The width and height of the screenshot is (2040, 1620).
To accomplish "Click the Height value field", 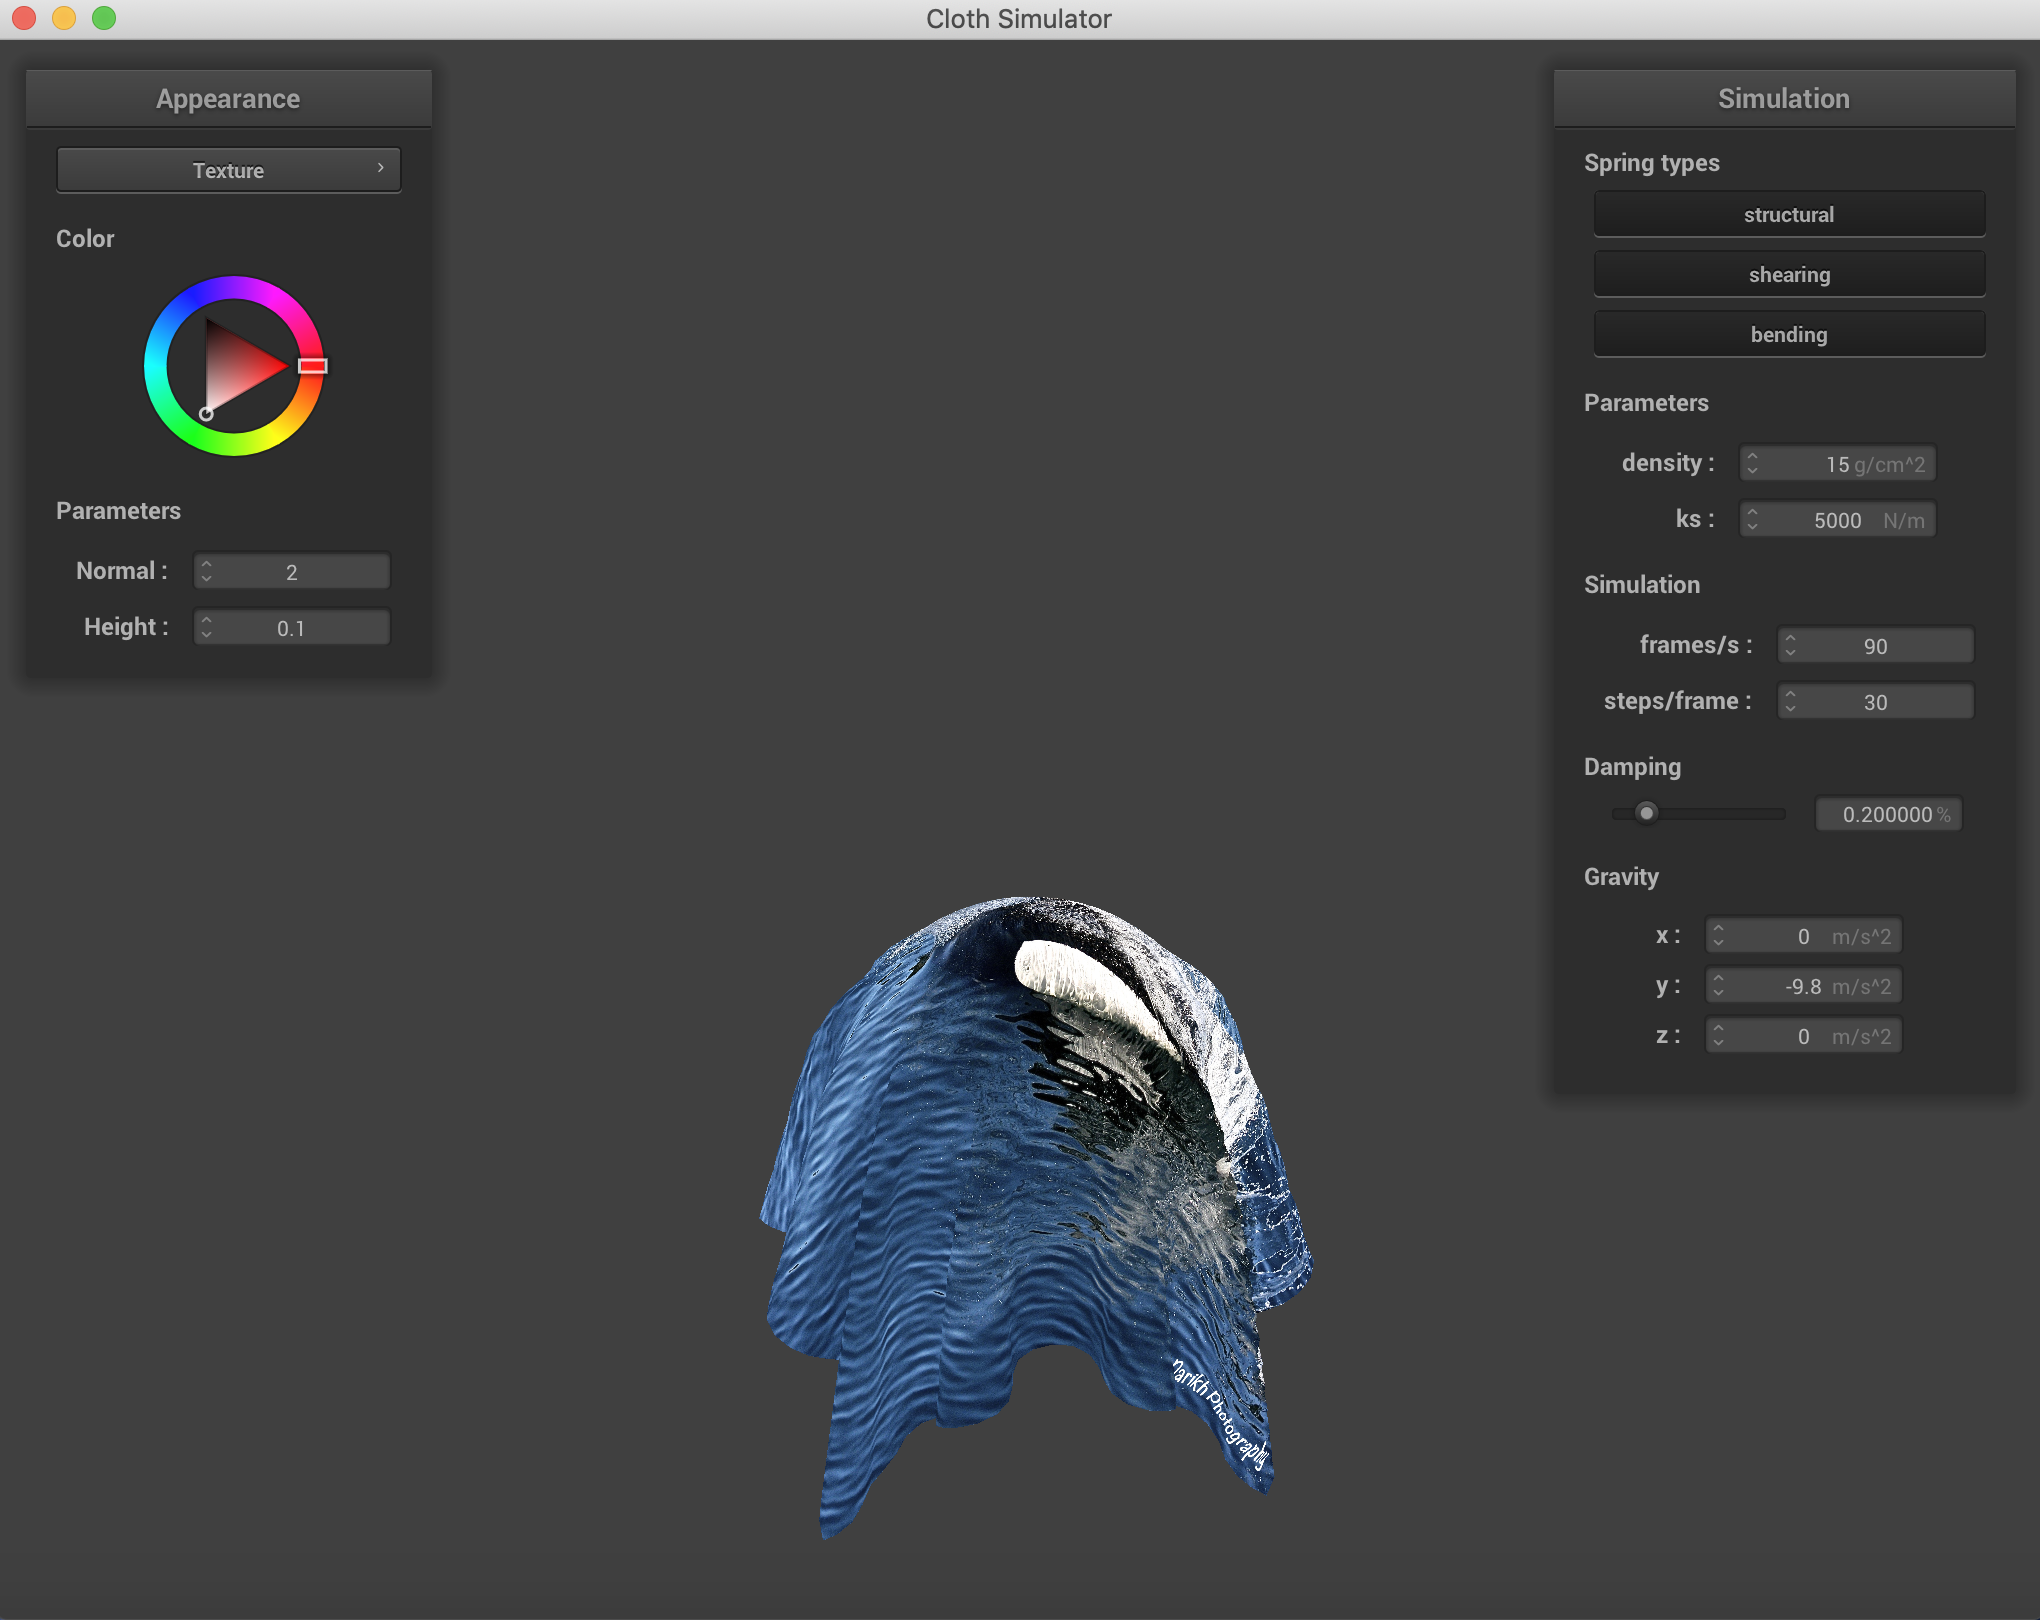I will click(x=292, y=628).
